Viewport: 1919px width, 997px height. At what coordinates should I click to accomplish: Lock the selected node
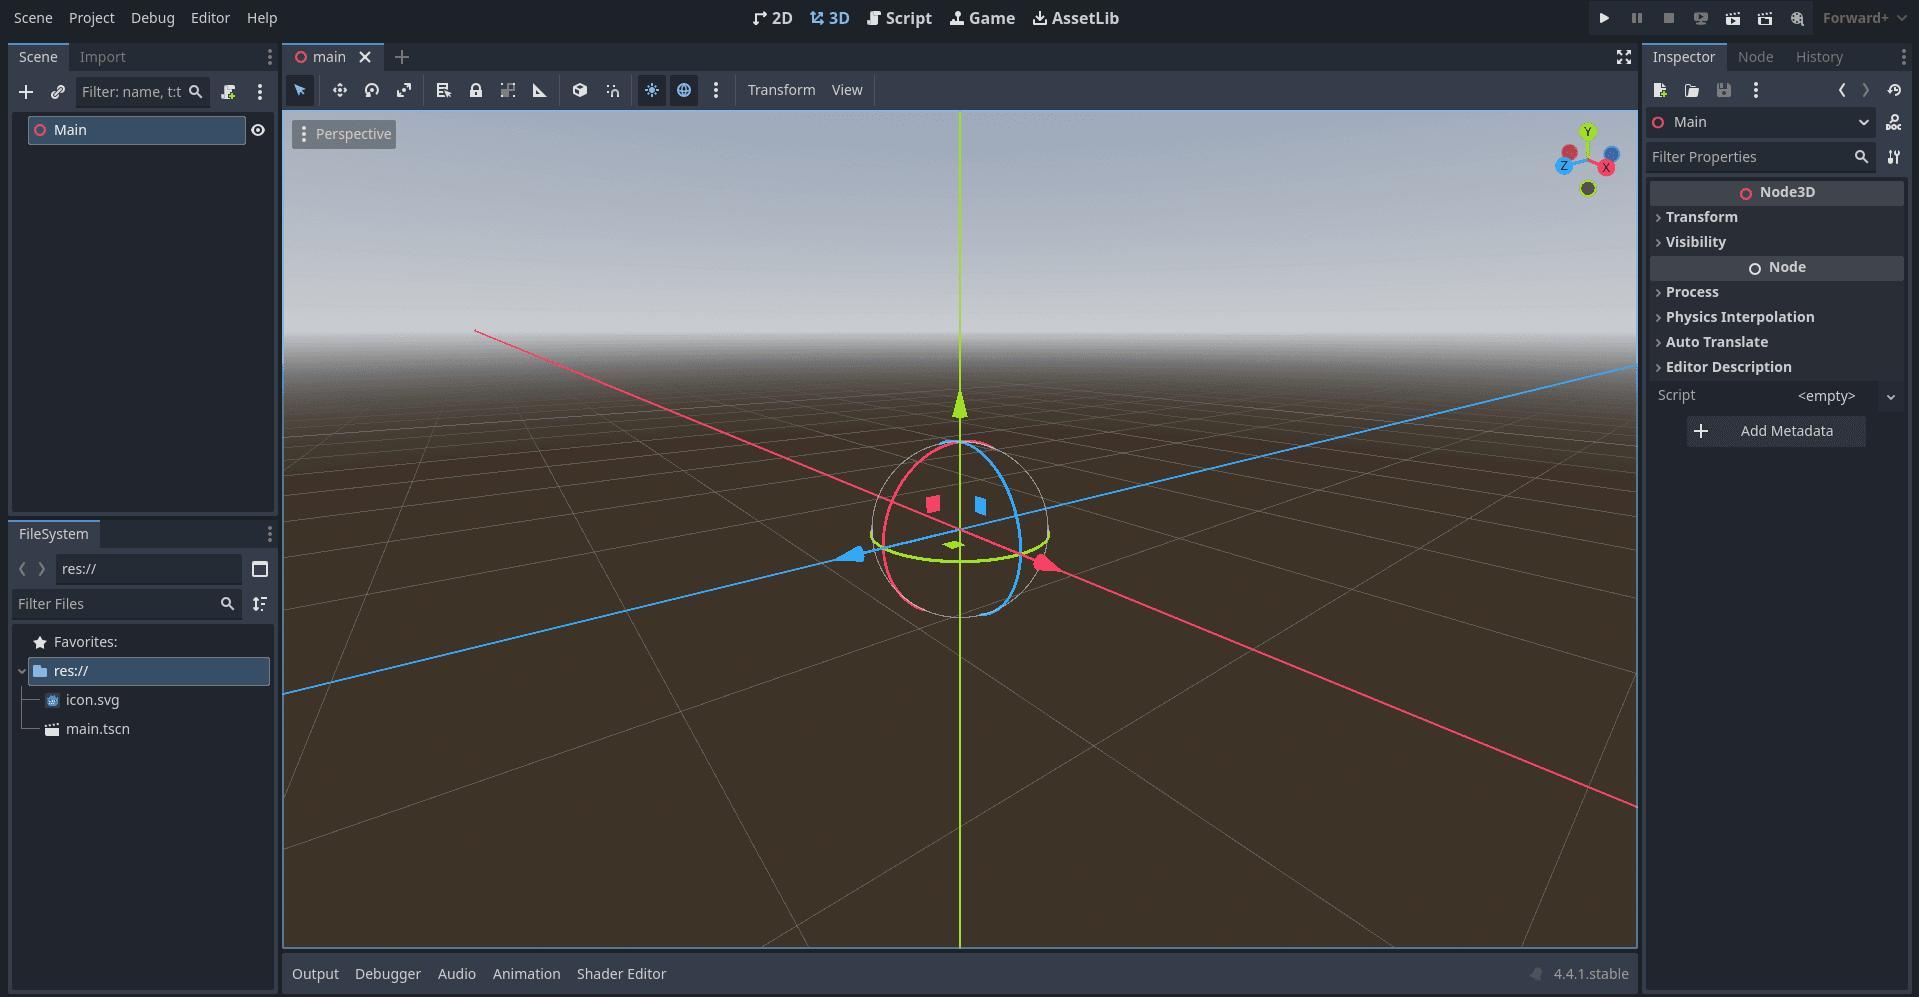click(x=476, y=90)
